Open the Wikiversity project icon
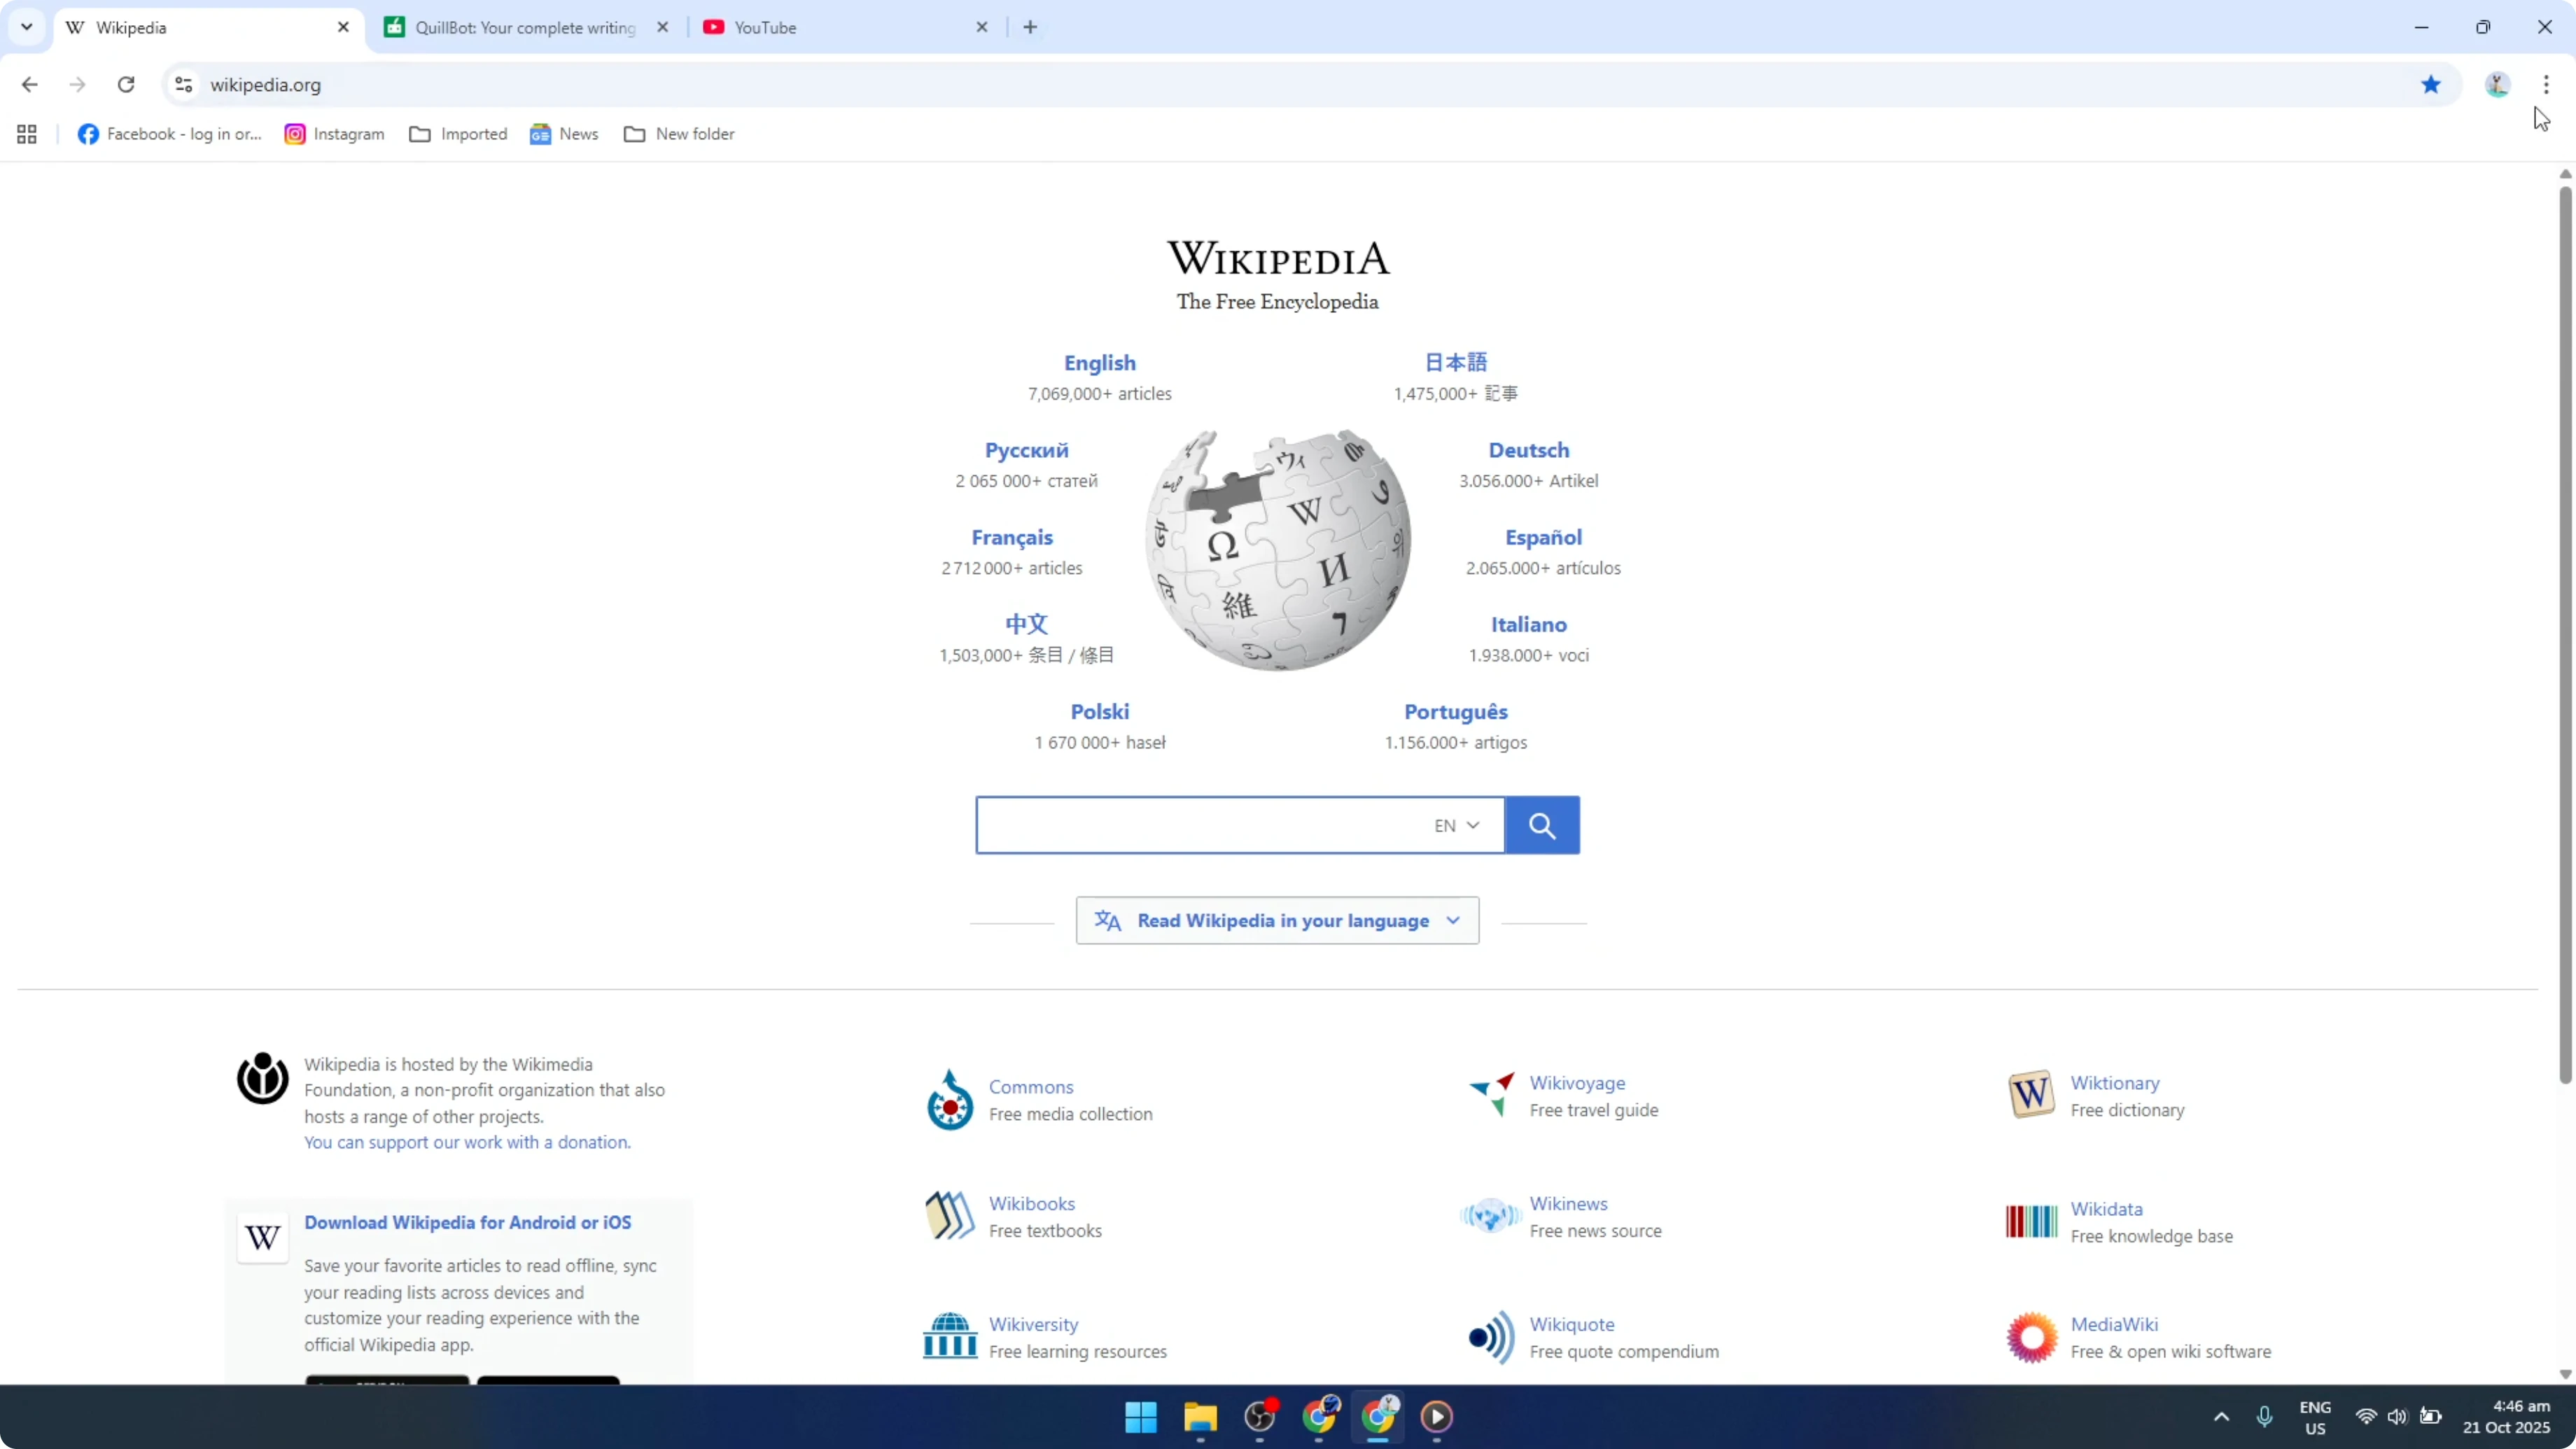Image resolution: width=2576 pixels, height=1449 pixels. click(x=949, y=1336)
